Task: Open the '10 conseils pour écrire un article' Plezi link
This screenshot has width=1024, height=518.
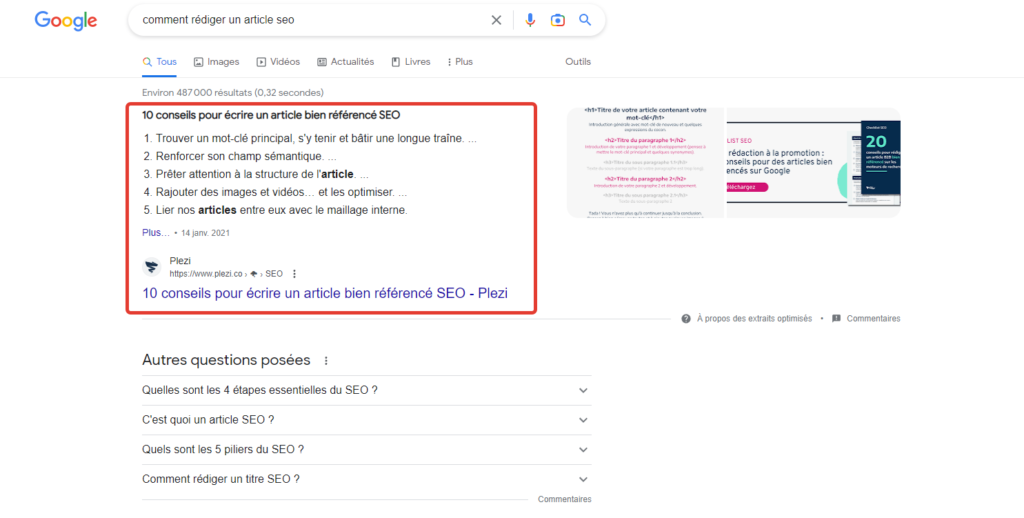Action: [325, 293]
